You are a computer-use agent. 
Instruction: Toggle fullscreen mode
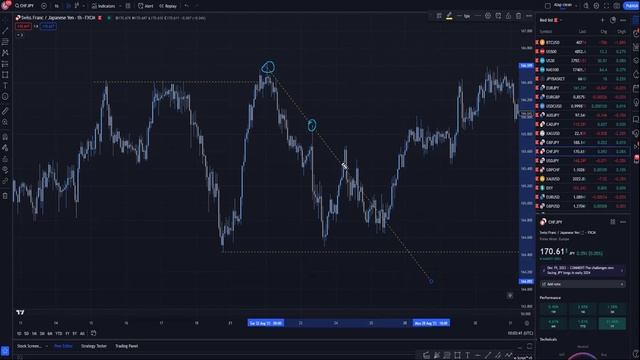(x=607, y=6)
